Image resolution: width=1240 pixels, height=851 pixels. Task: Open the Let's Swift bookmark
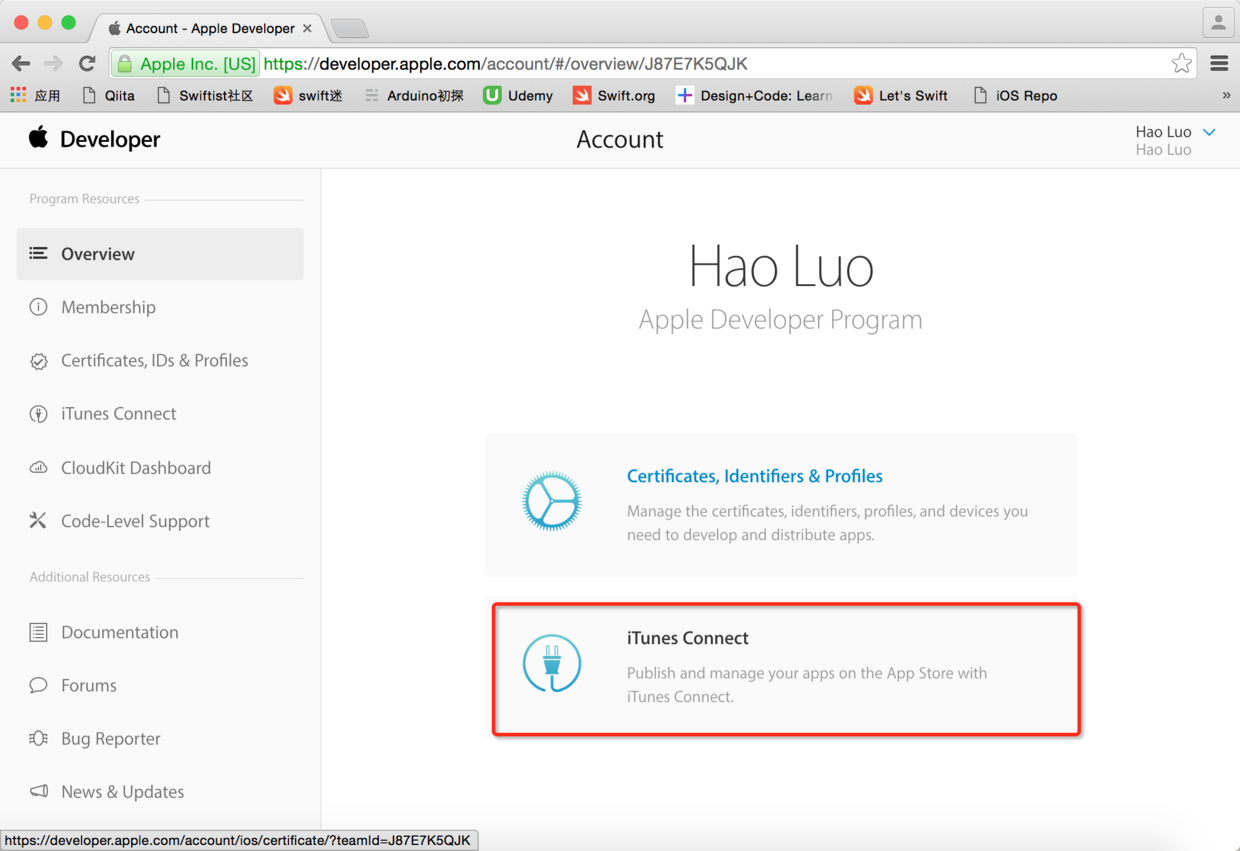(901, 95)
